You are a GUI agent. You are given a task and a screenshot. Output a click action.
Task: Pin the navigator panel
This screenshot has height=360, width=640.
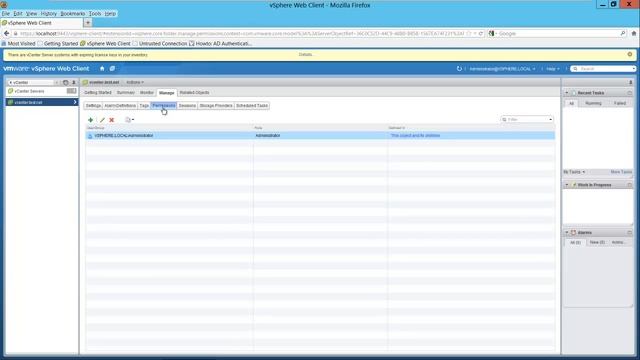[74, 82]
